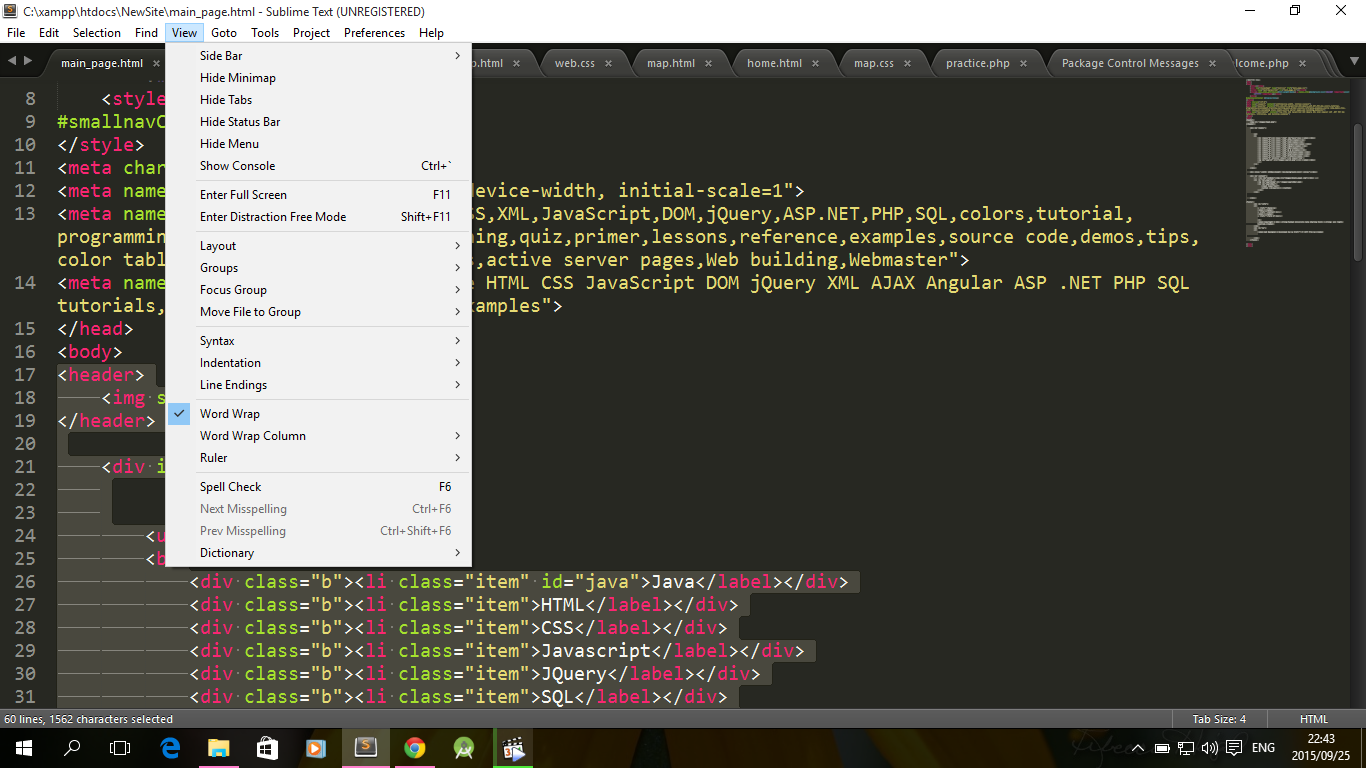Open Action Center notifications icon
The image size is (1366, 768).
(1234, 748)
